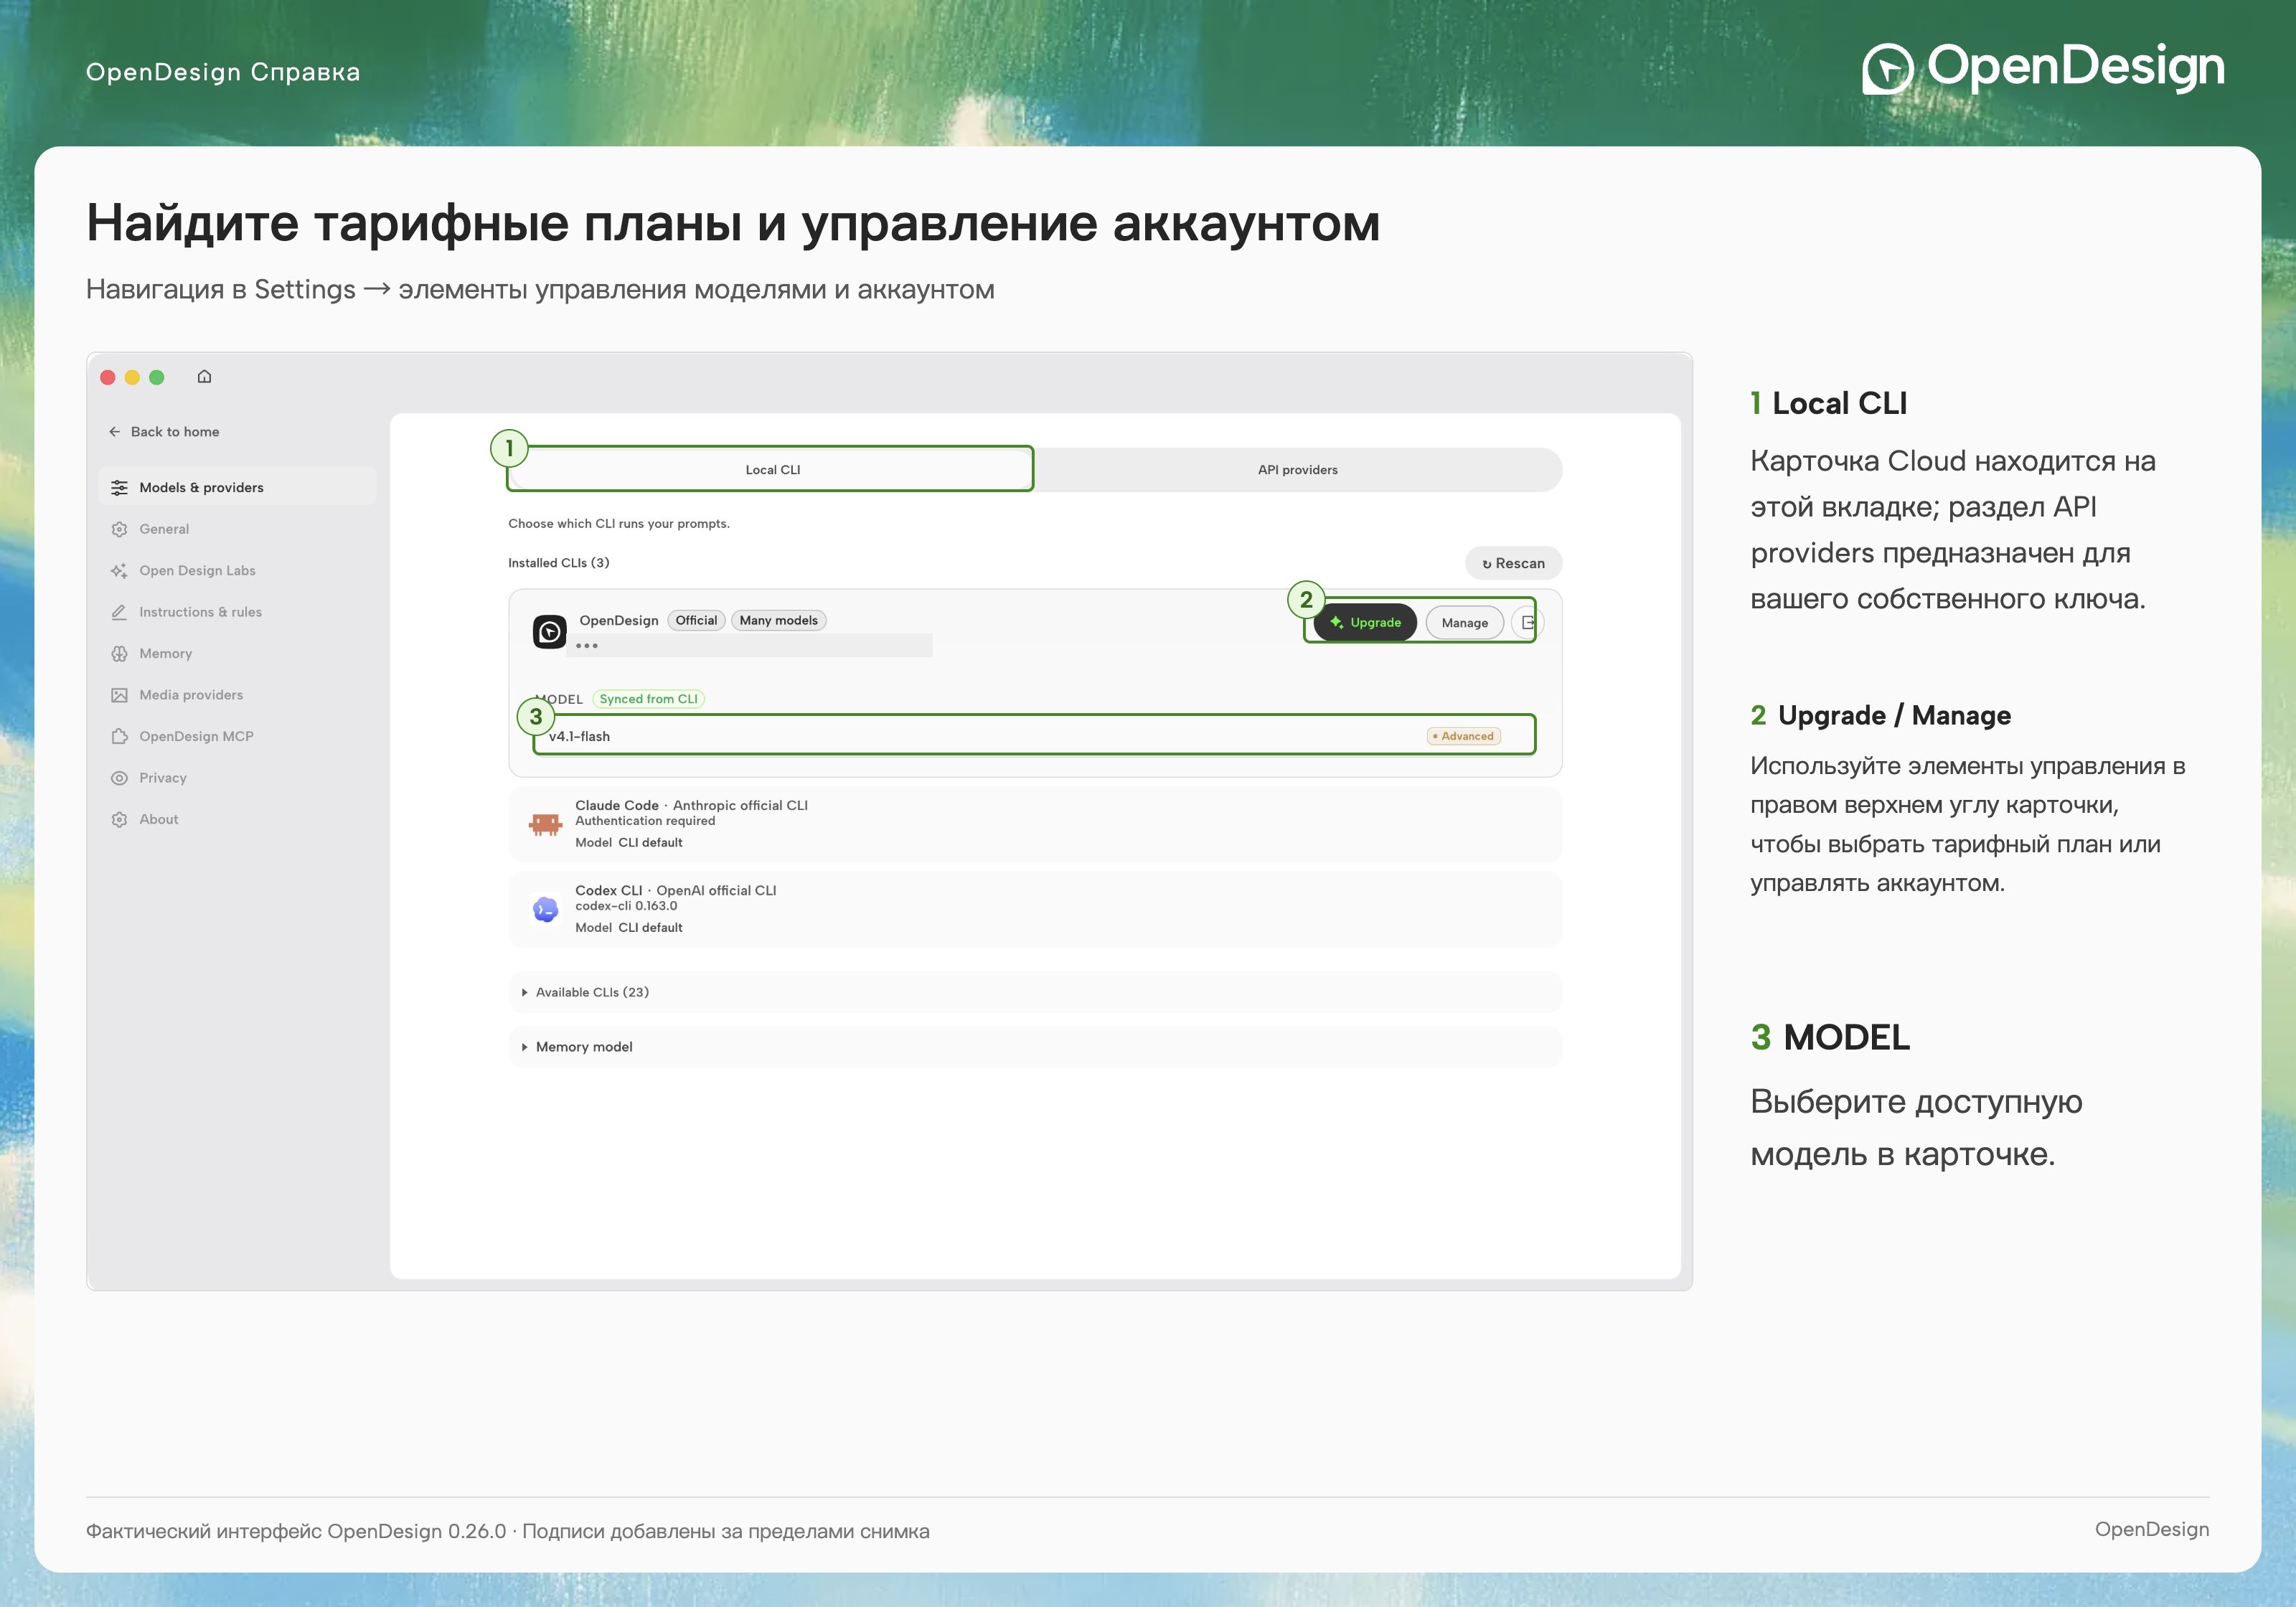The height and width of the screenshot is (1607, 2296).
Task: Click the Installed CLIs (3) label
Action: 558,563
